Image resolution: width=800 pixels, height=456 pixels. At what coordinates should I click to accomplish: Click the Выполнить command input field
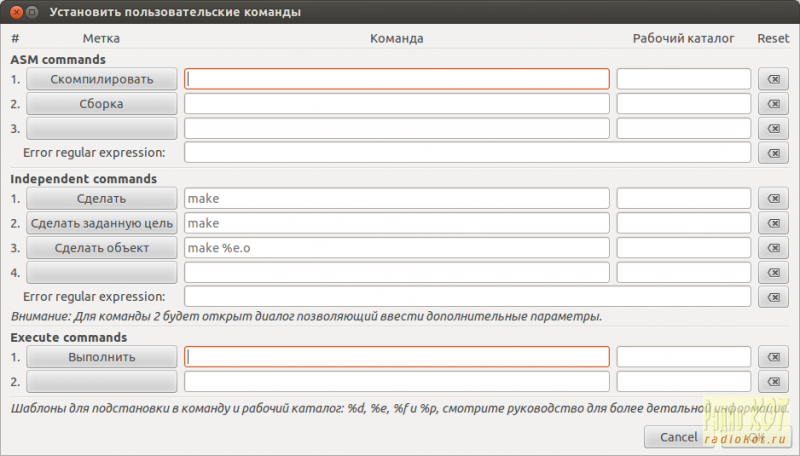tap(397, 358)
